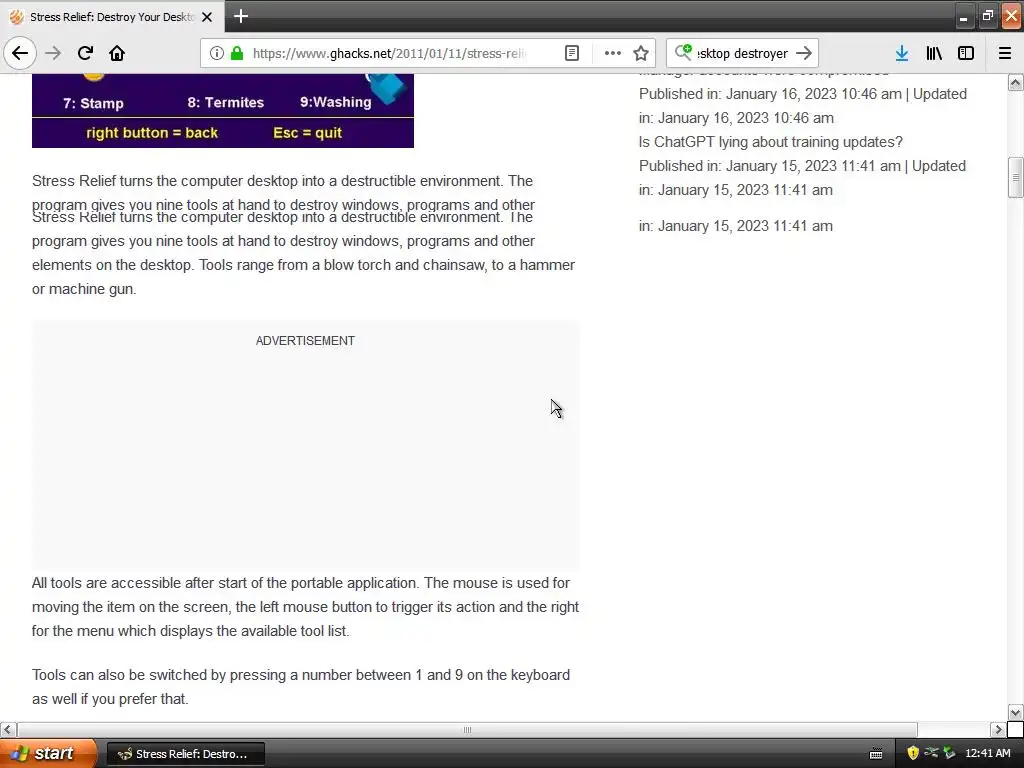The width and height of the screenshot is (1024, 768).
Task: Click 'right button = back' text in image
Action: pyautogui.click(x=152, y=133)
